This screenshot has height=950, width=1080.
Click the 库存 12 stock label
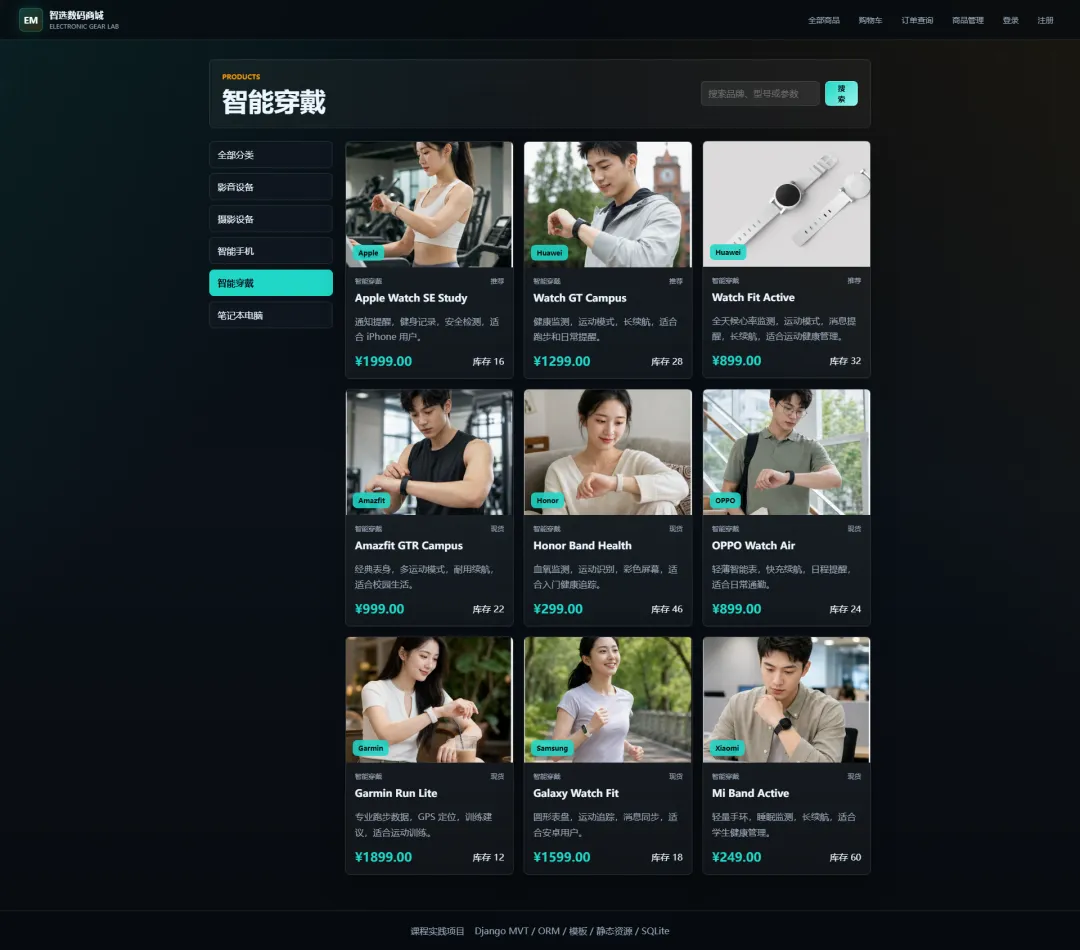click(x=488, y=857)
